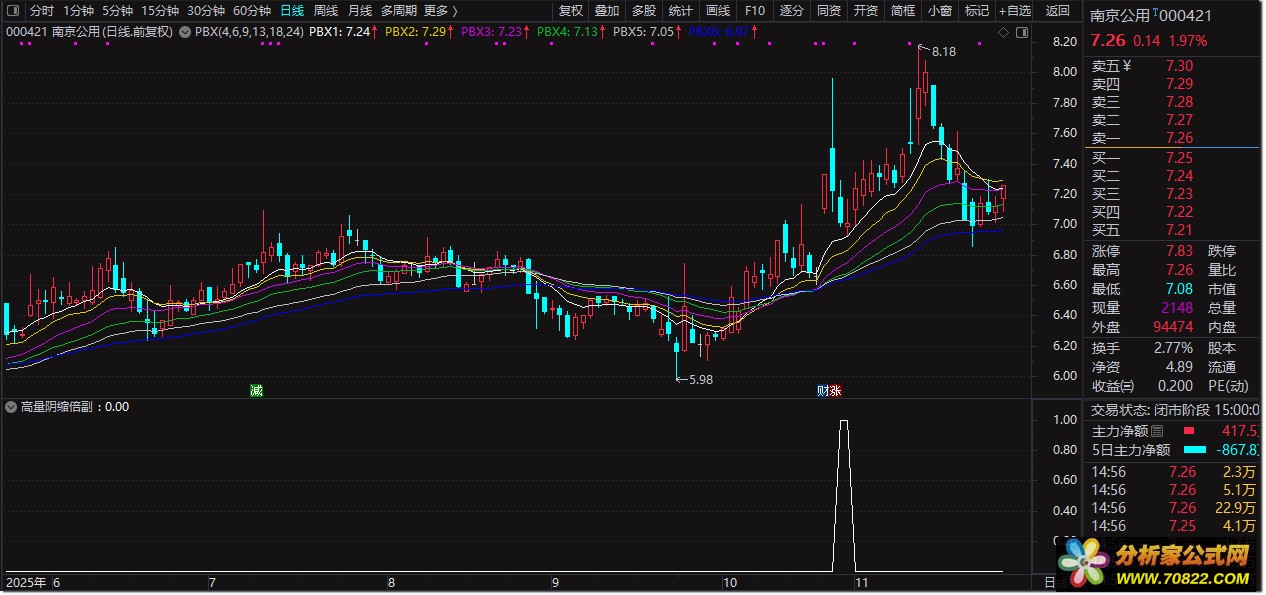Expand the PBX indicator dropdown arrow
1266x595 pixels.
point(185,32)
